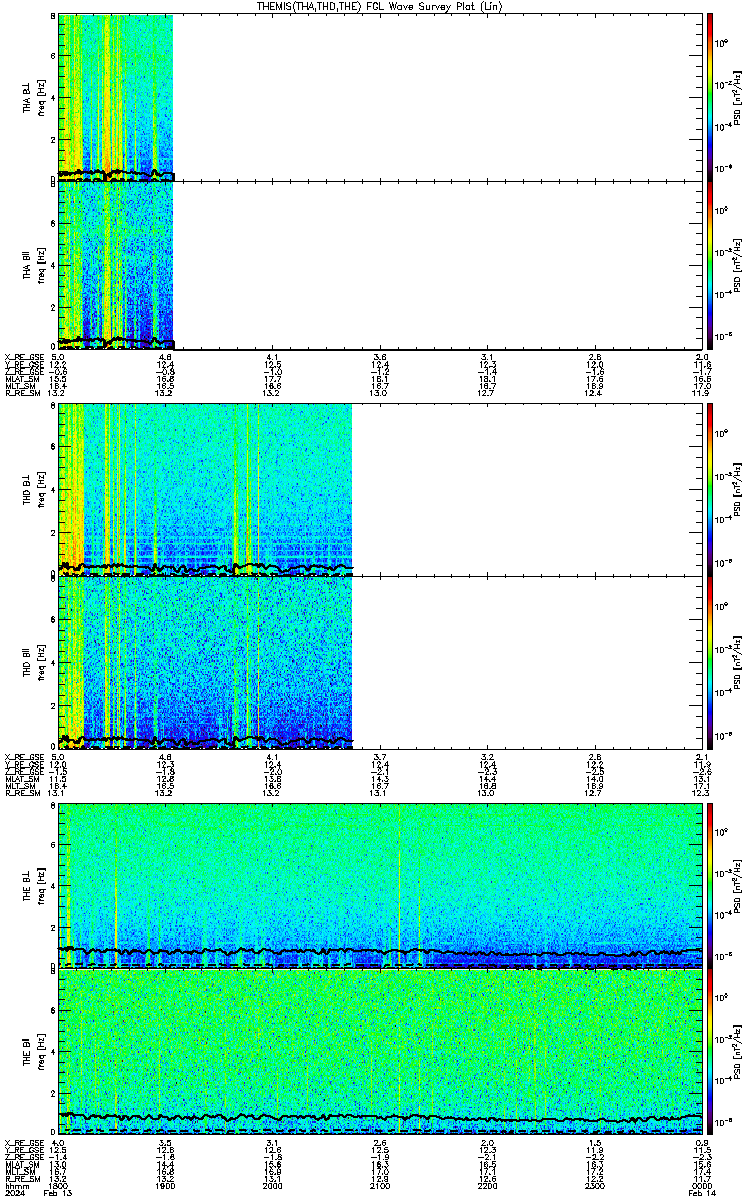Click the THE B-perpendicular freq [Hz] axis label
Image resolution: width=750 pixels, height=1200 pixels.
tap(40, 885)
